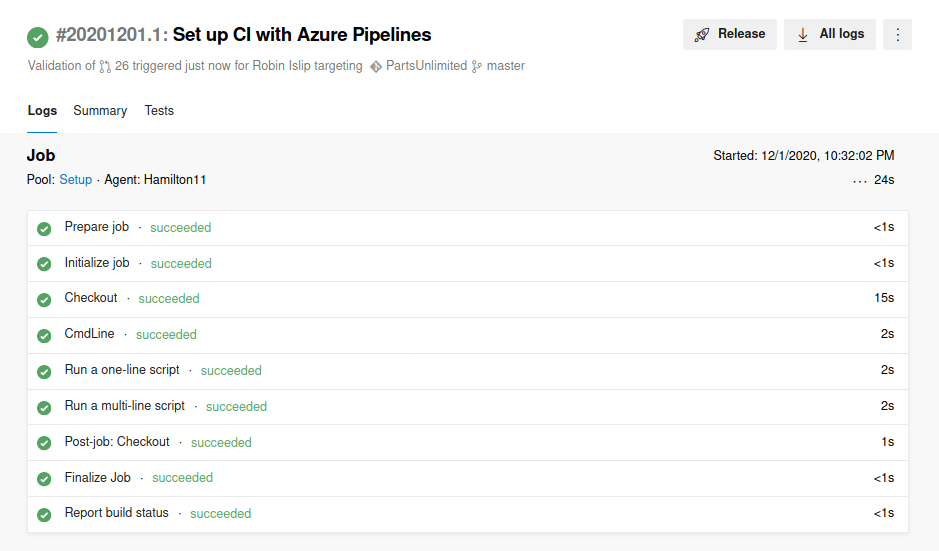This screenshot has height=551, width=939.
Task: Switch to the Summary tab
Action: tap(100, 111)
